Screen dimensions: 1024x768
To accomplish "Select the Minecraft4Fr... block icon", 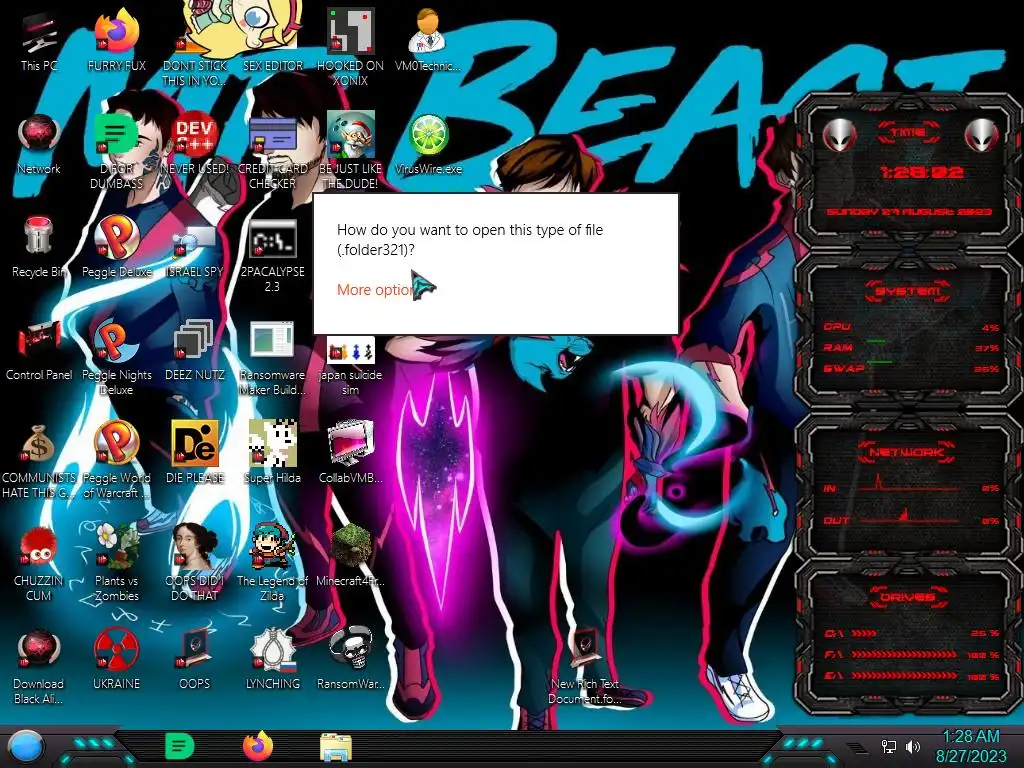I will [x=350, y=555].
